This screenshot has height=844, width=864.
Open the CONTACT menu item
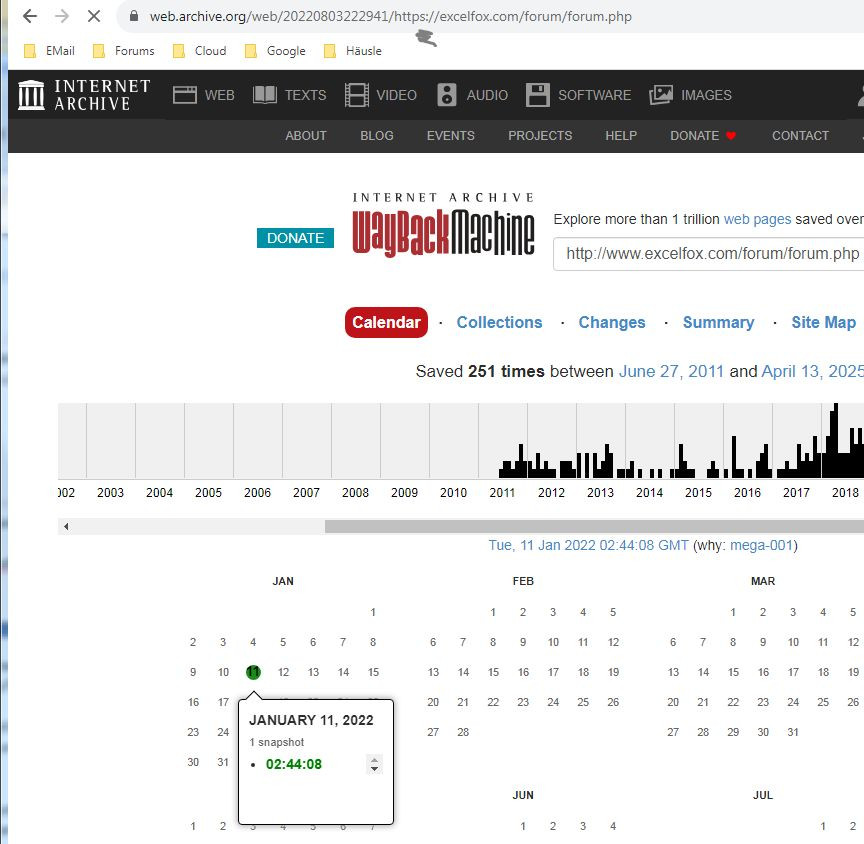point(800,136)
